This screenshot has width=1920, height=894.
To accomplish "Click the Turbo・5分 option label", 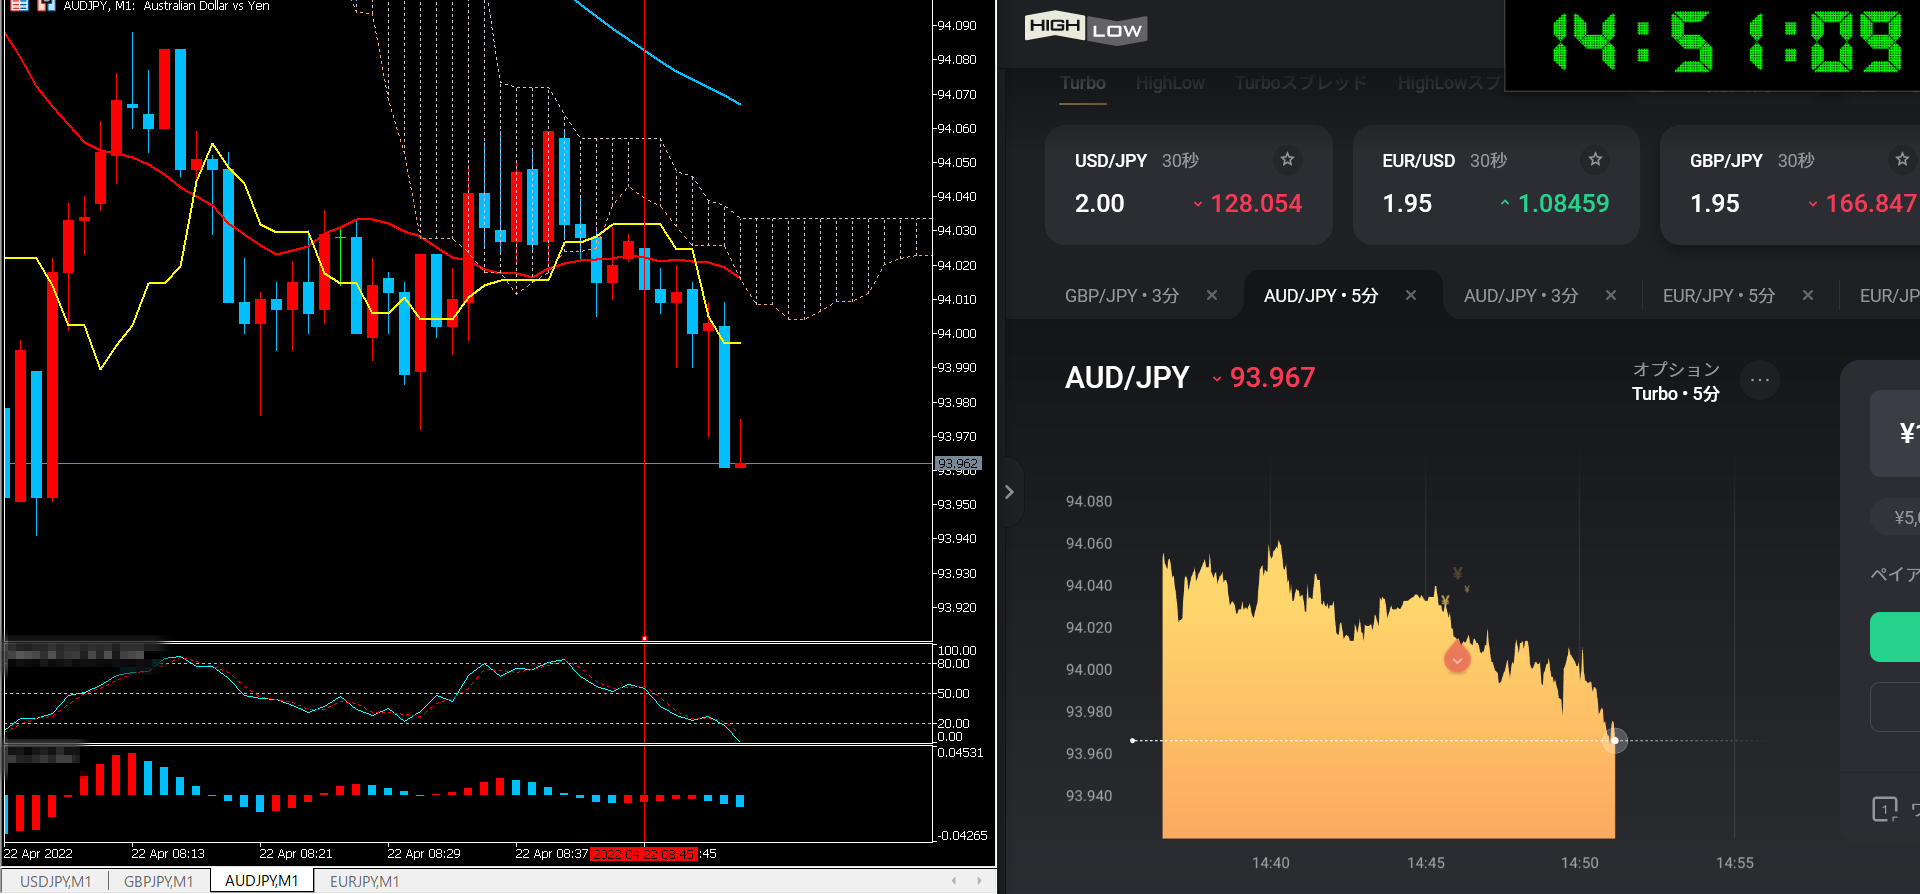I will coord(1676,394).
